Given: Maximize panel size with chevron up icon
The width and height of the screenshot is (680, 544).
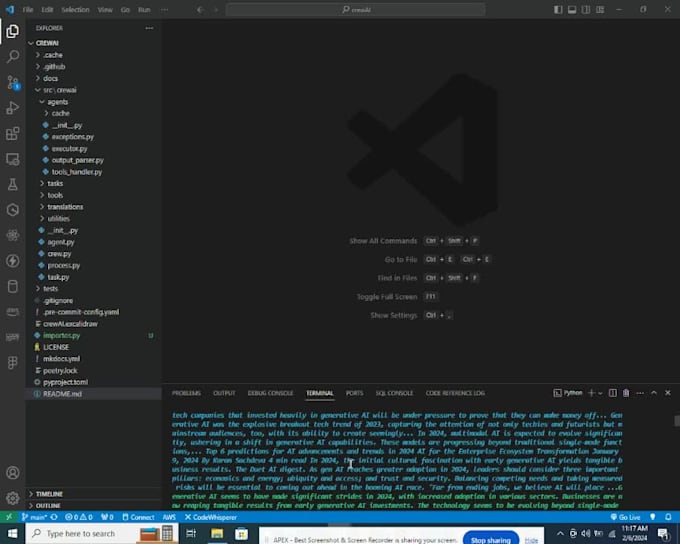Looking at the screenshot, I should pyautogui.click(x=654, y=393).
